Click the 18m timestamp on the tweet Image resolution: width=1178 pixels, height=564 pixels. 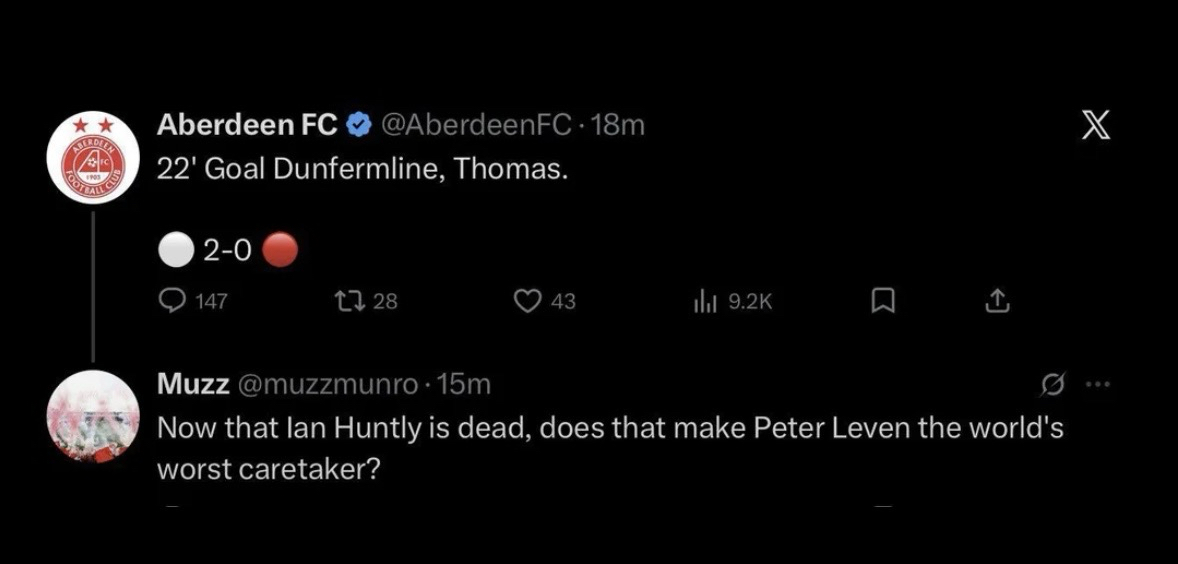[618, 125]
